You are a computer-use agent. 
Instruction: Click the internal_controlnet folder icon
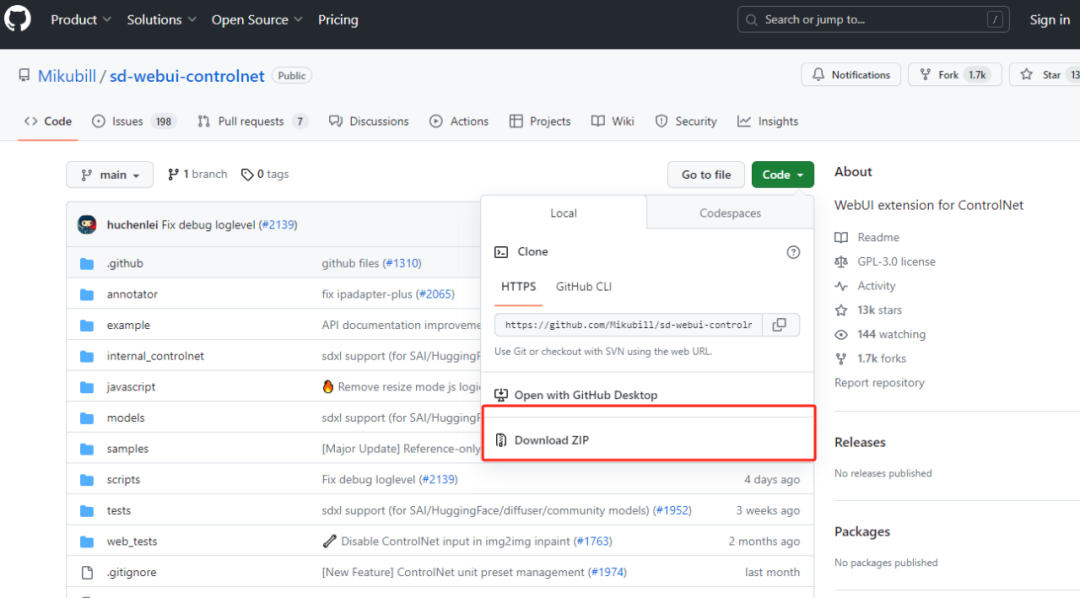pyautogui.click(x=87, y=356)
